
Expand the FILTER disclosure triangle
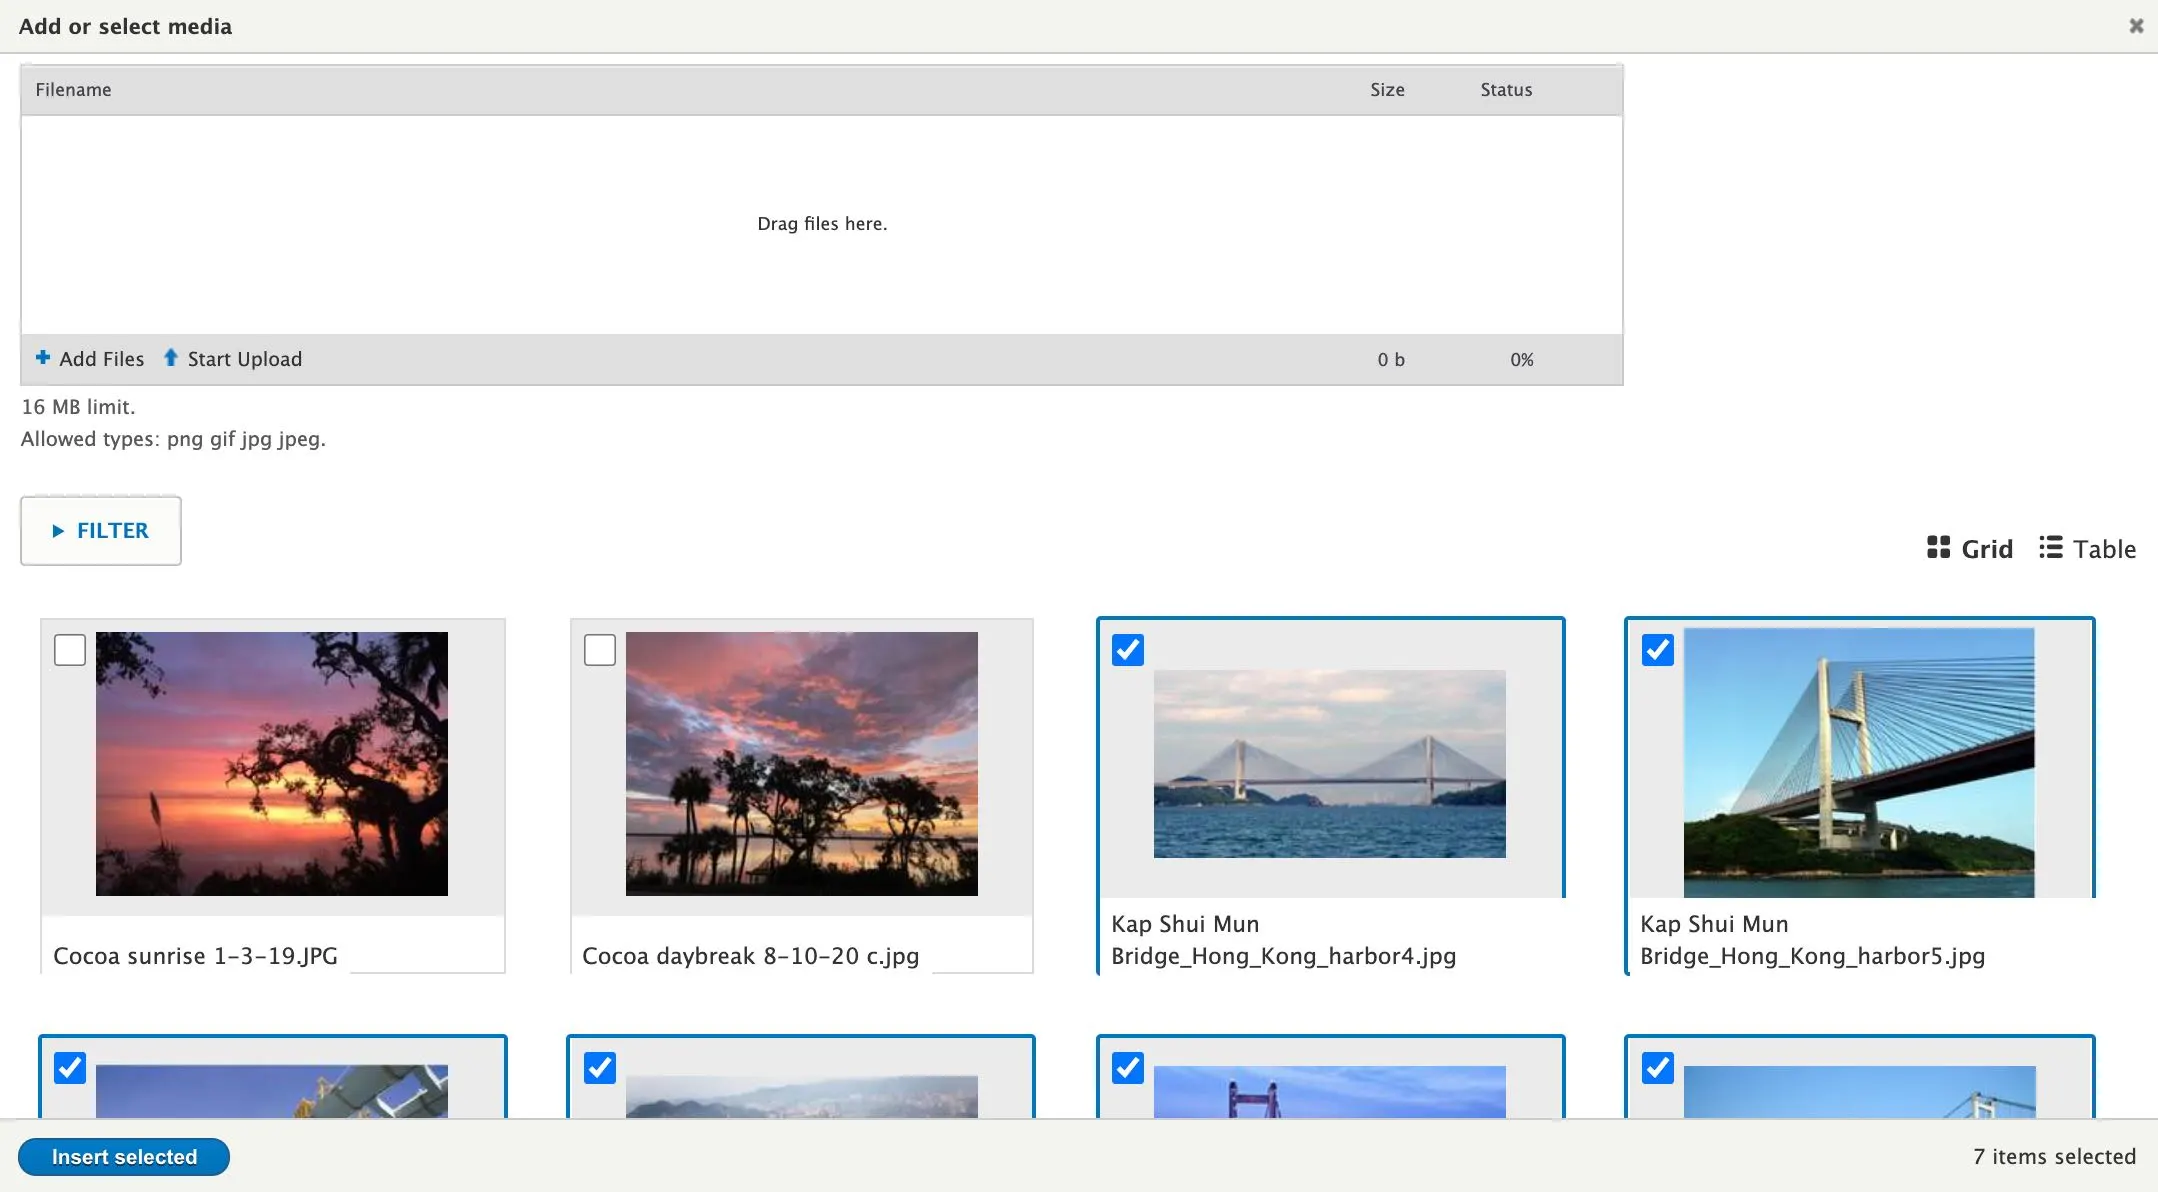click(58, 531)
